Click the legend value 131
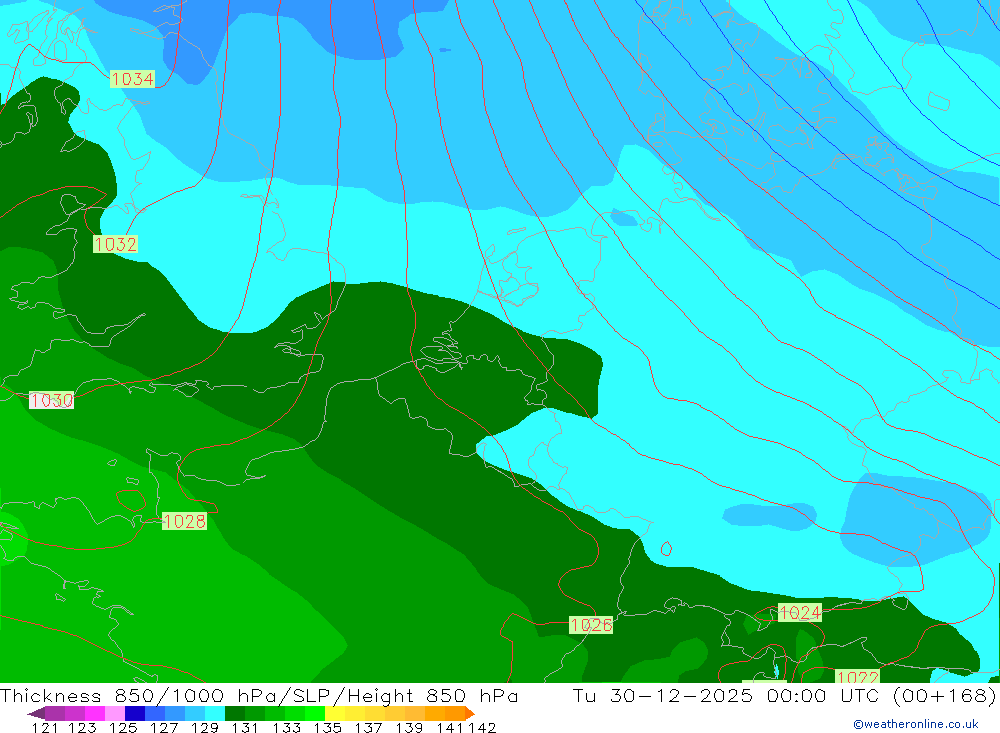This screenshot has height=733, width=1000. coord(245,728)
